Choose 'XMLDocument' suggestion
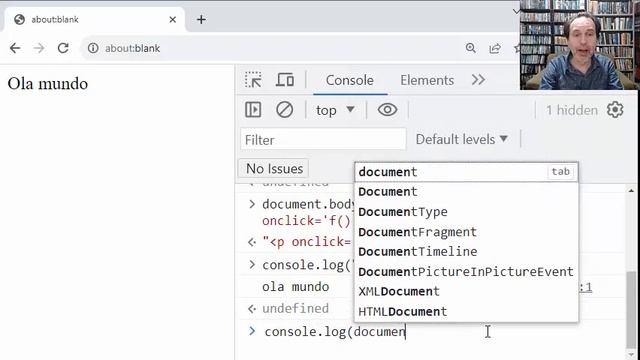 467,291
